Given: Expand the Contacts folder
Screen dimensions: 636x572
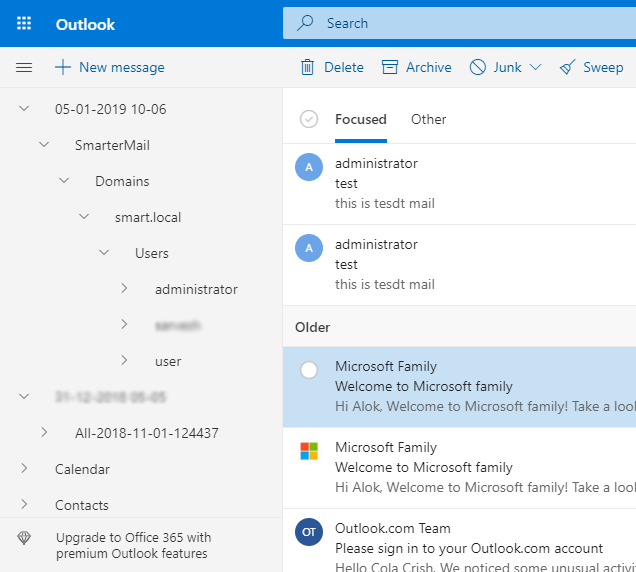Looking at the screenshot, I should click(x=24, y=504).
